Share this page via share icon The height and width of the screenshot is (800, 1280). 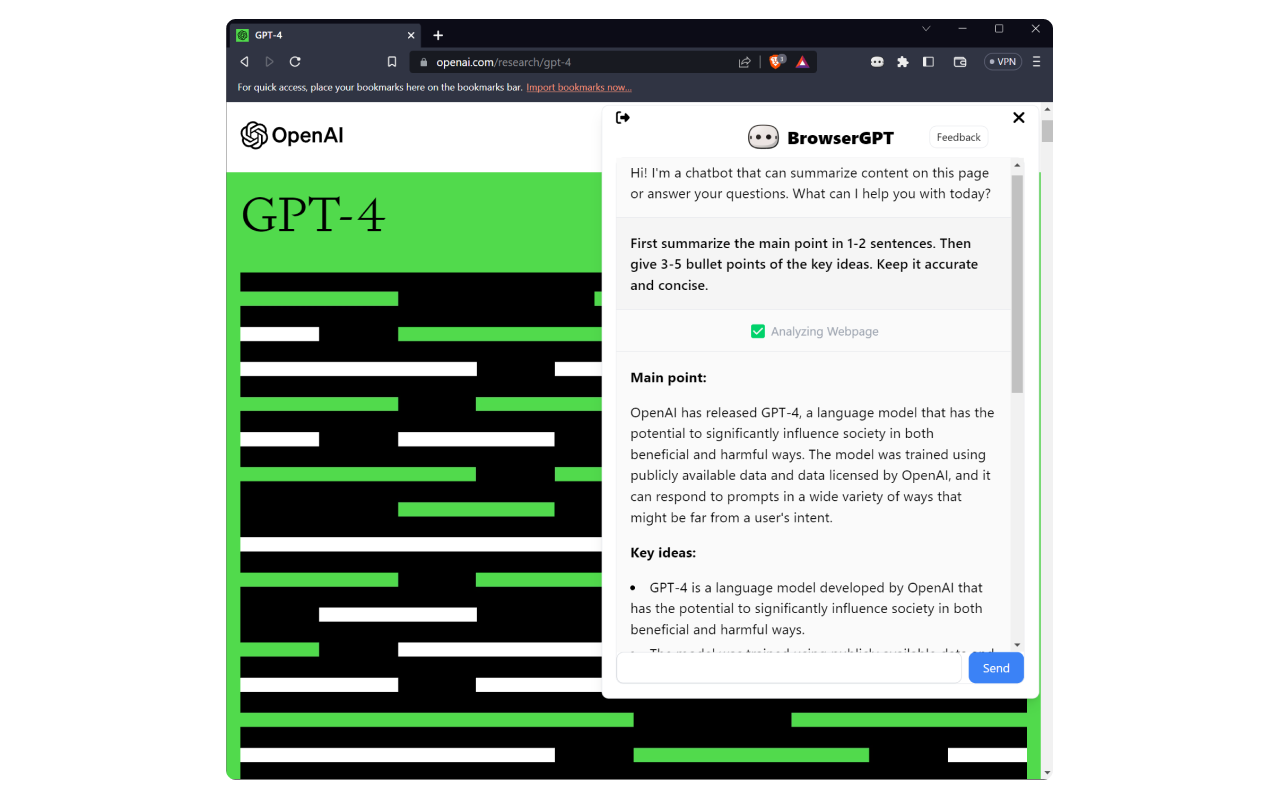coord(745,62)
